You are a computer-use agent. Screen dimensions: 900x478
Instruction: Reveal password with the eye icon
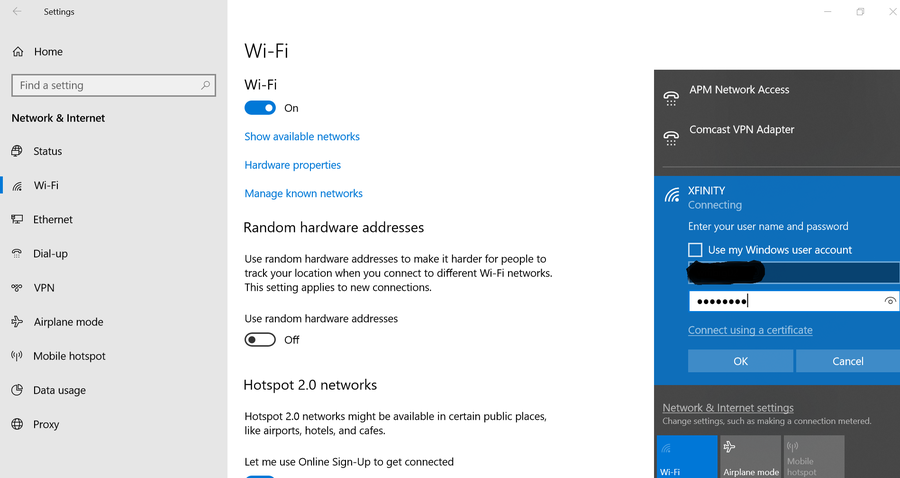coord(890,301)
